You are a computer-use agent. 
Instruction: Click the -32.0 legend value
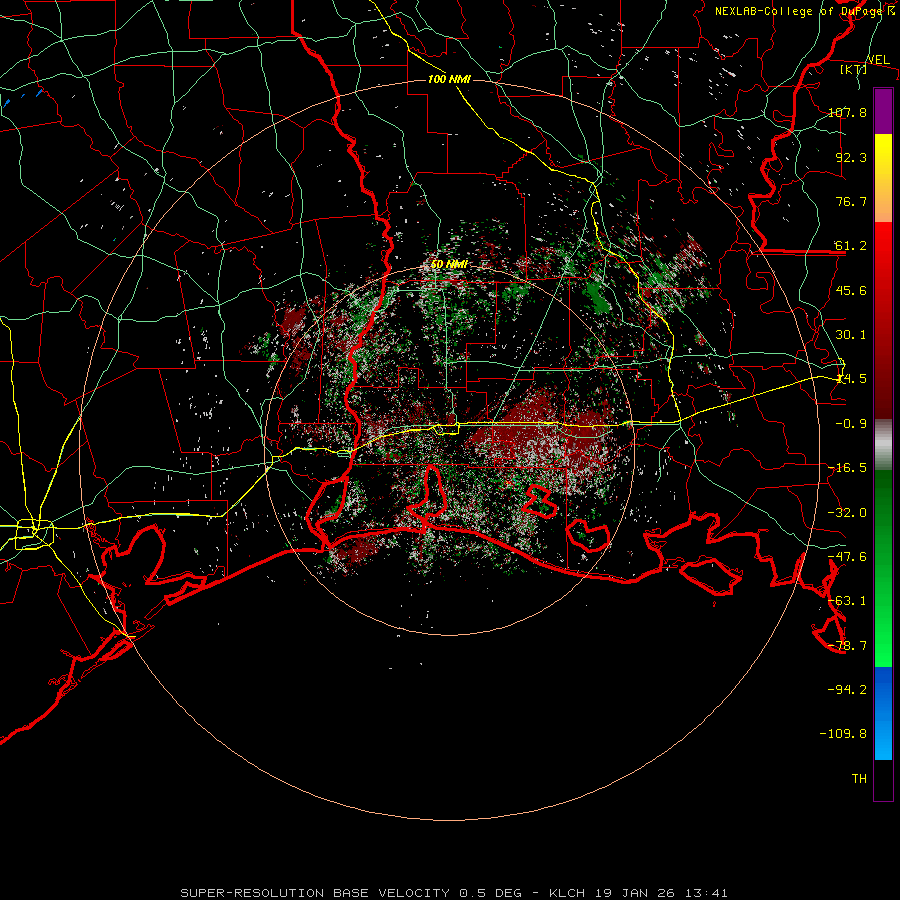tap(847, 513)
